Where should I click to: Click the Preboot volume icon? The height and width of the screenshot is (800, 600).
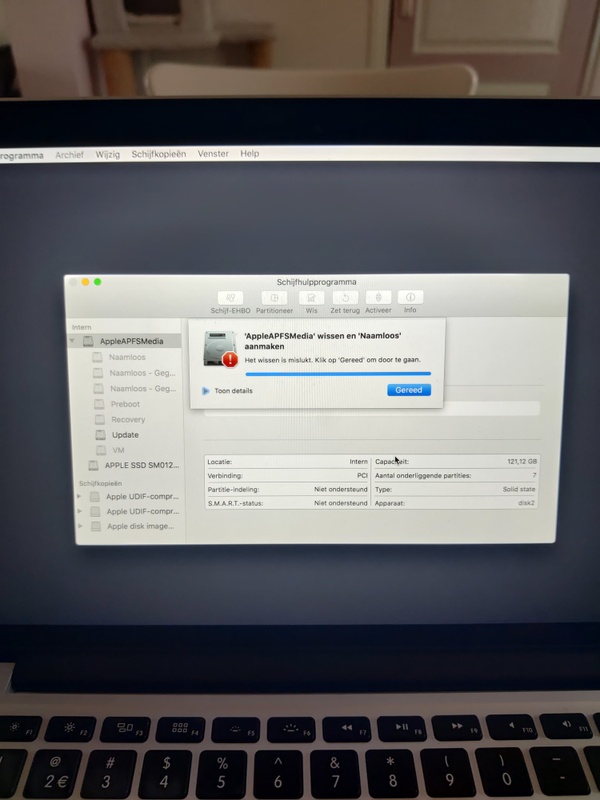100,404
